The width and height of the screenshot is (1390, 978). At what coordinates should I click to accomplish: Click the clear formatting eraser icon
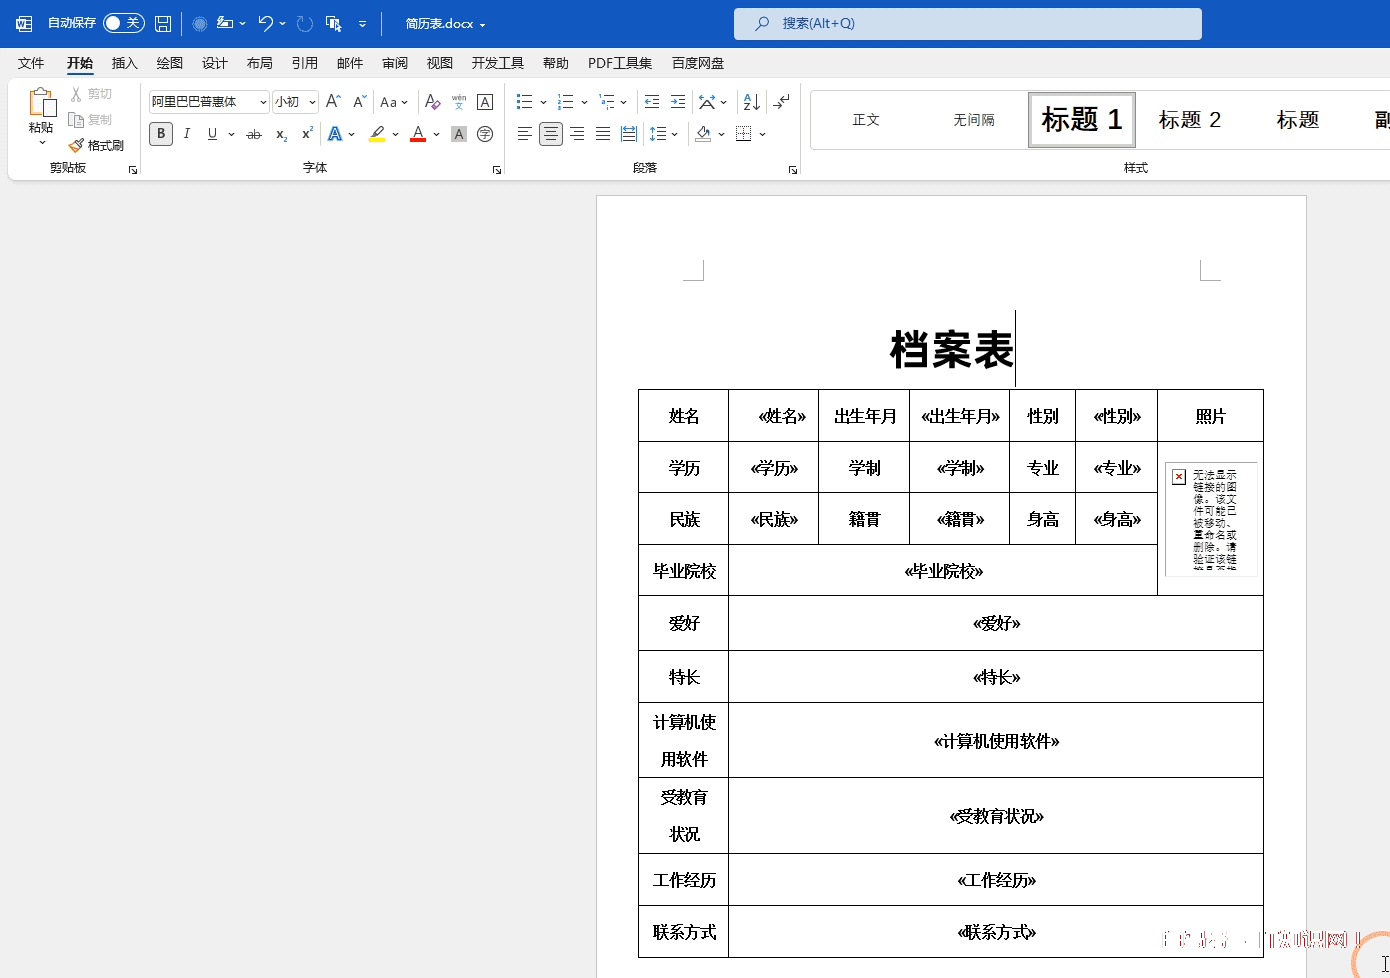432,102
